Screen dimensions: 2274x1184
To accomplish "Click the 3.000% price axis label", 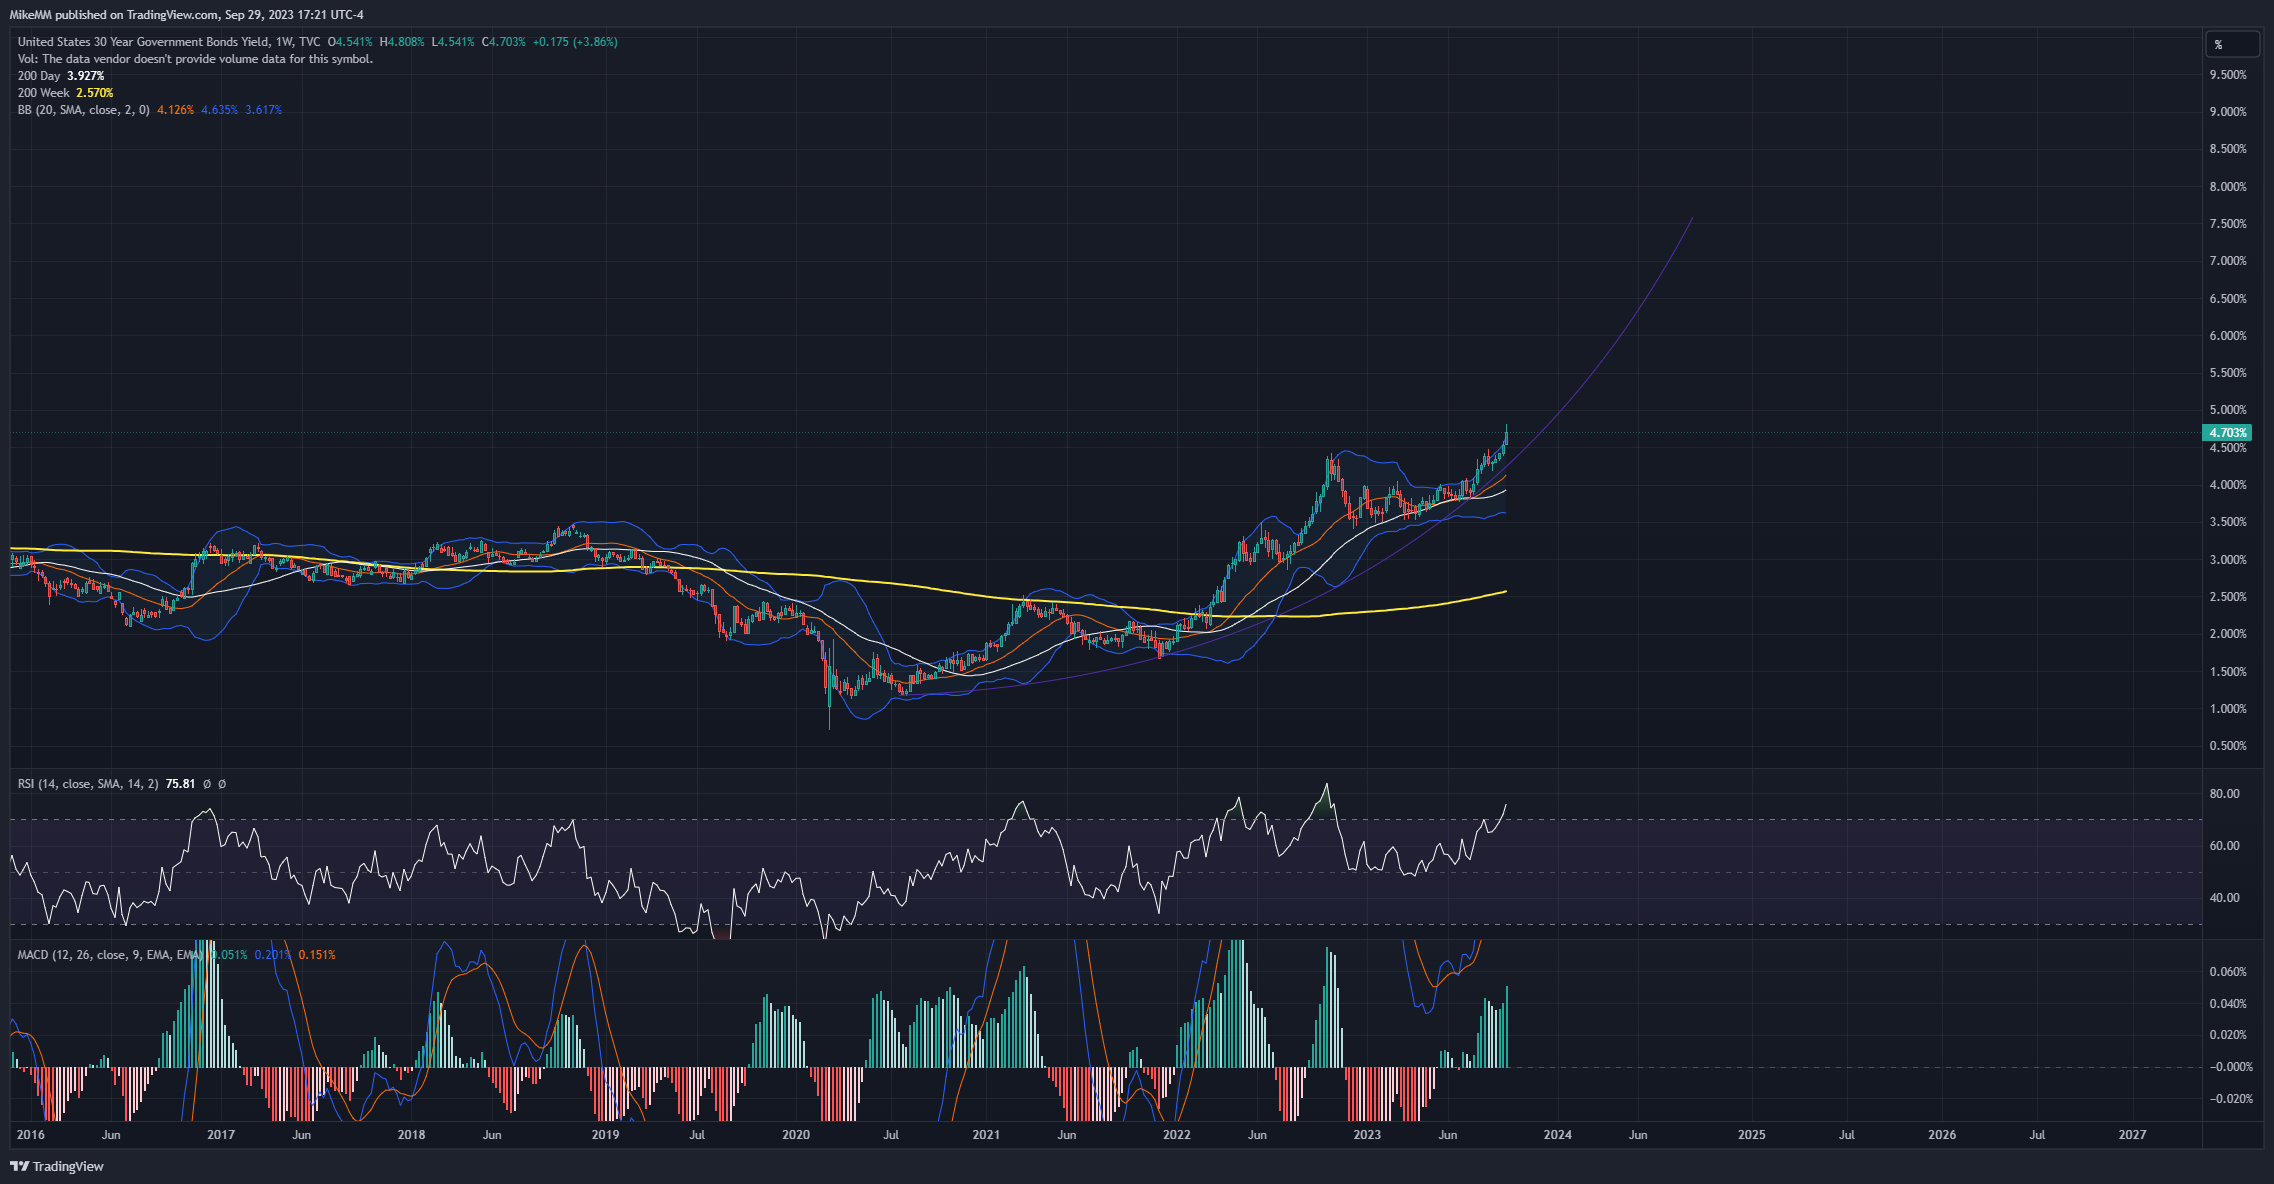I will [2228, 560].
